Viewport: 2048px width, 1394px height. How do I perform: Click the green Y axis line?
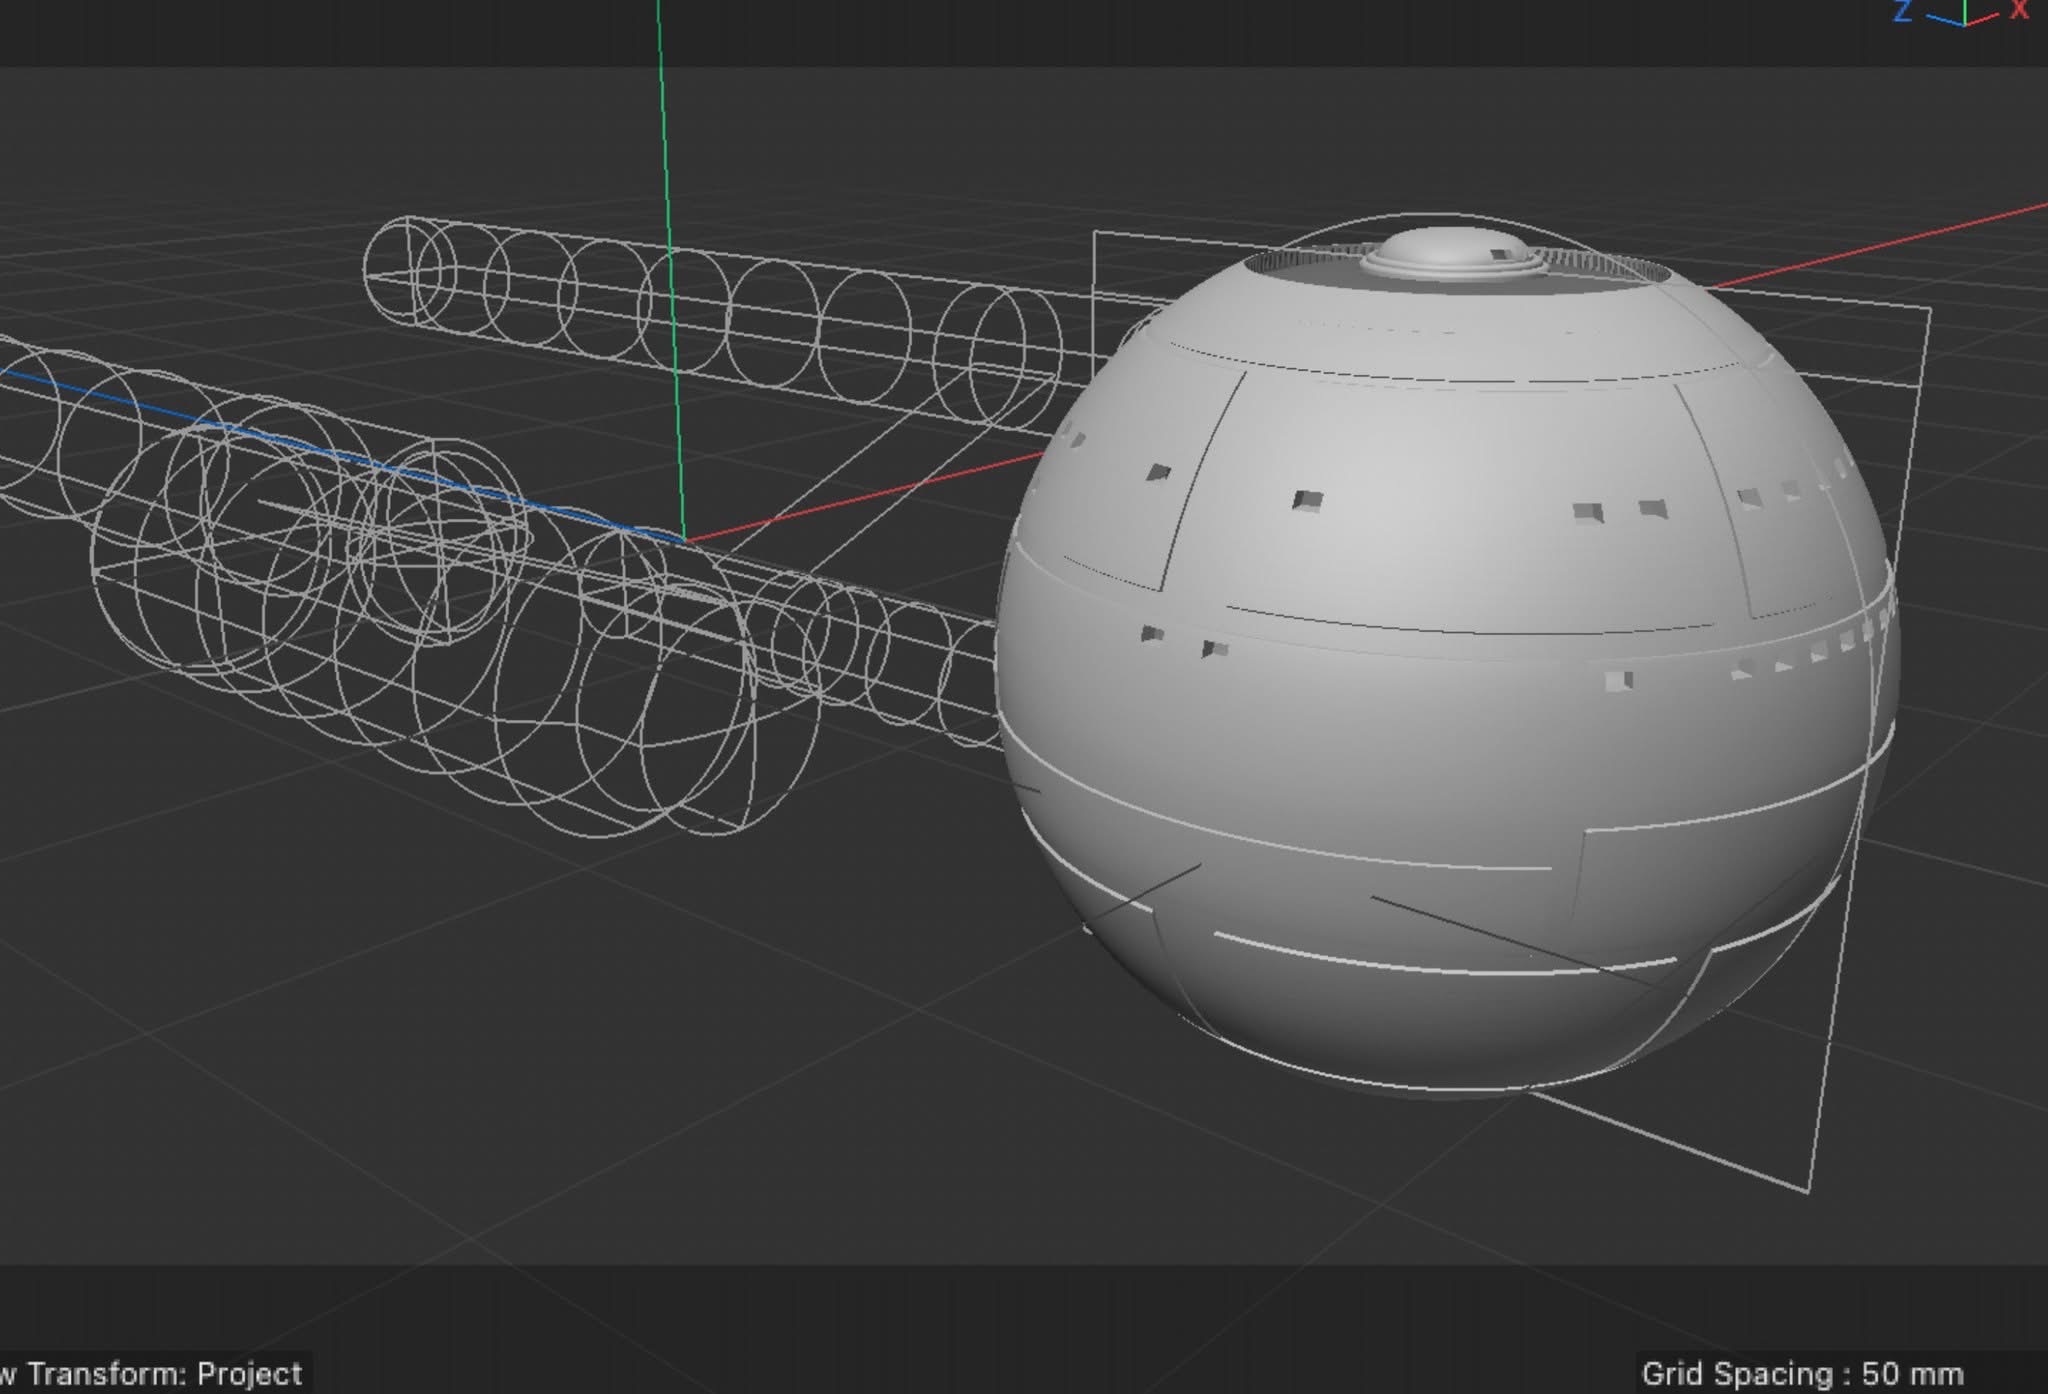670,270
